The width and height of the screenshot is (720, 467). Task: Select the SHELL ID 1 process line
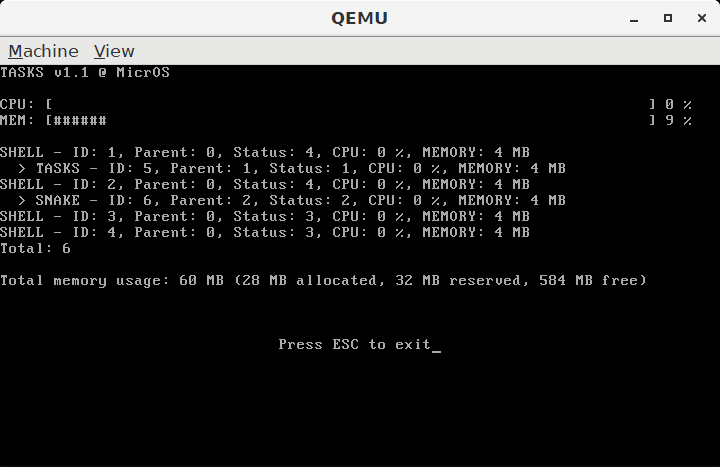pyautogui.click(x=265, y=152)
